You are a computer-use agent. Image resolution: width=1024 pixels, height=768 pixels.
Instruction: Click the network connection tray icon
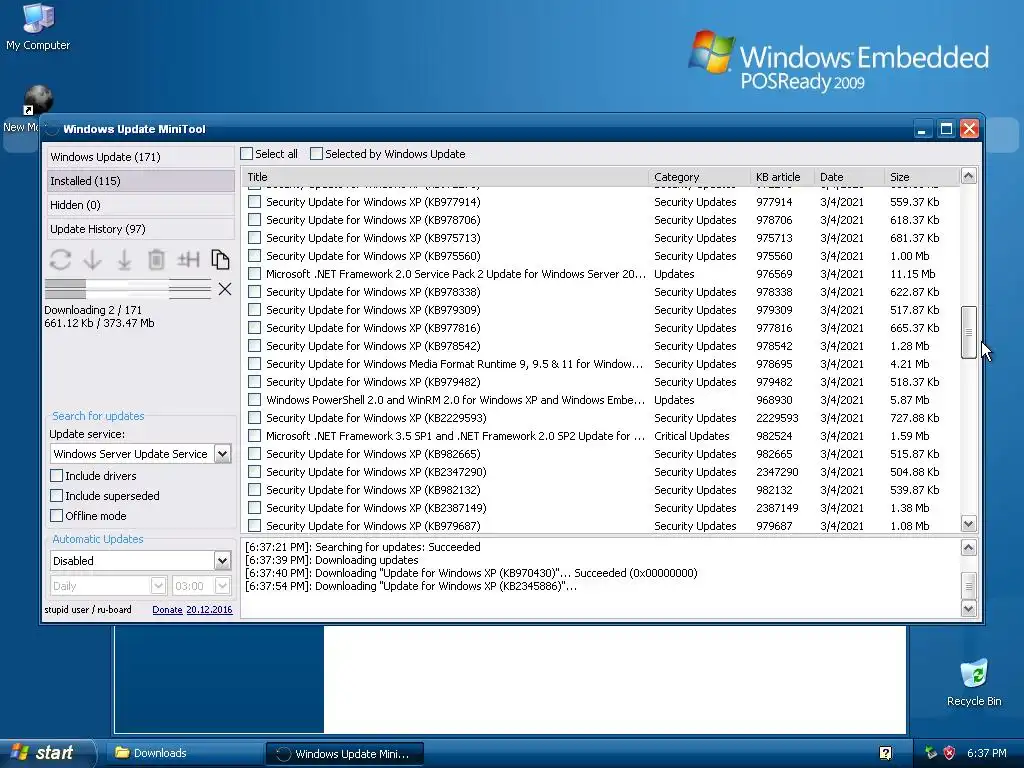coord(931,753)
